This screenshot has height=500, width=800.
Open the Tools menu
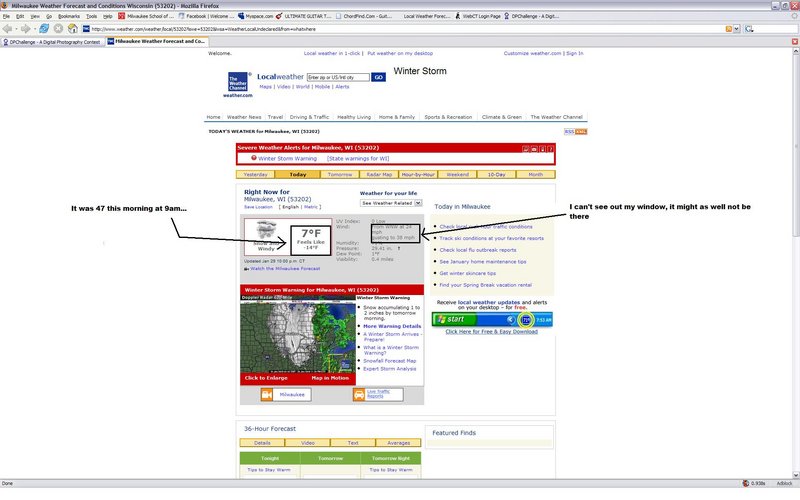click(x=91, y=16)
